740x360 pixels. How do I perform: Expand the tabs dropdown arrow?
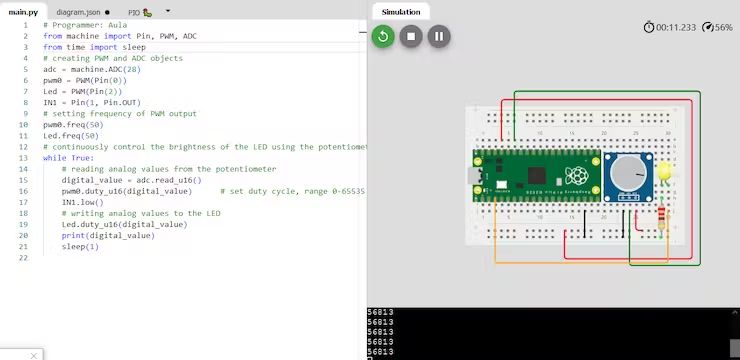tap(168, 11)
